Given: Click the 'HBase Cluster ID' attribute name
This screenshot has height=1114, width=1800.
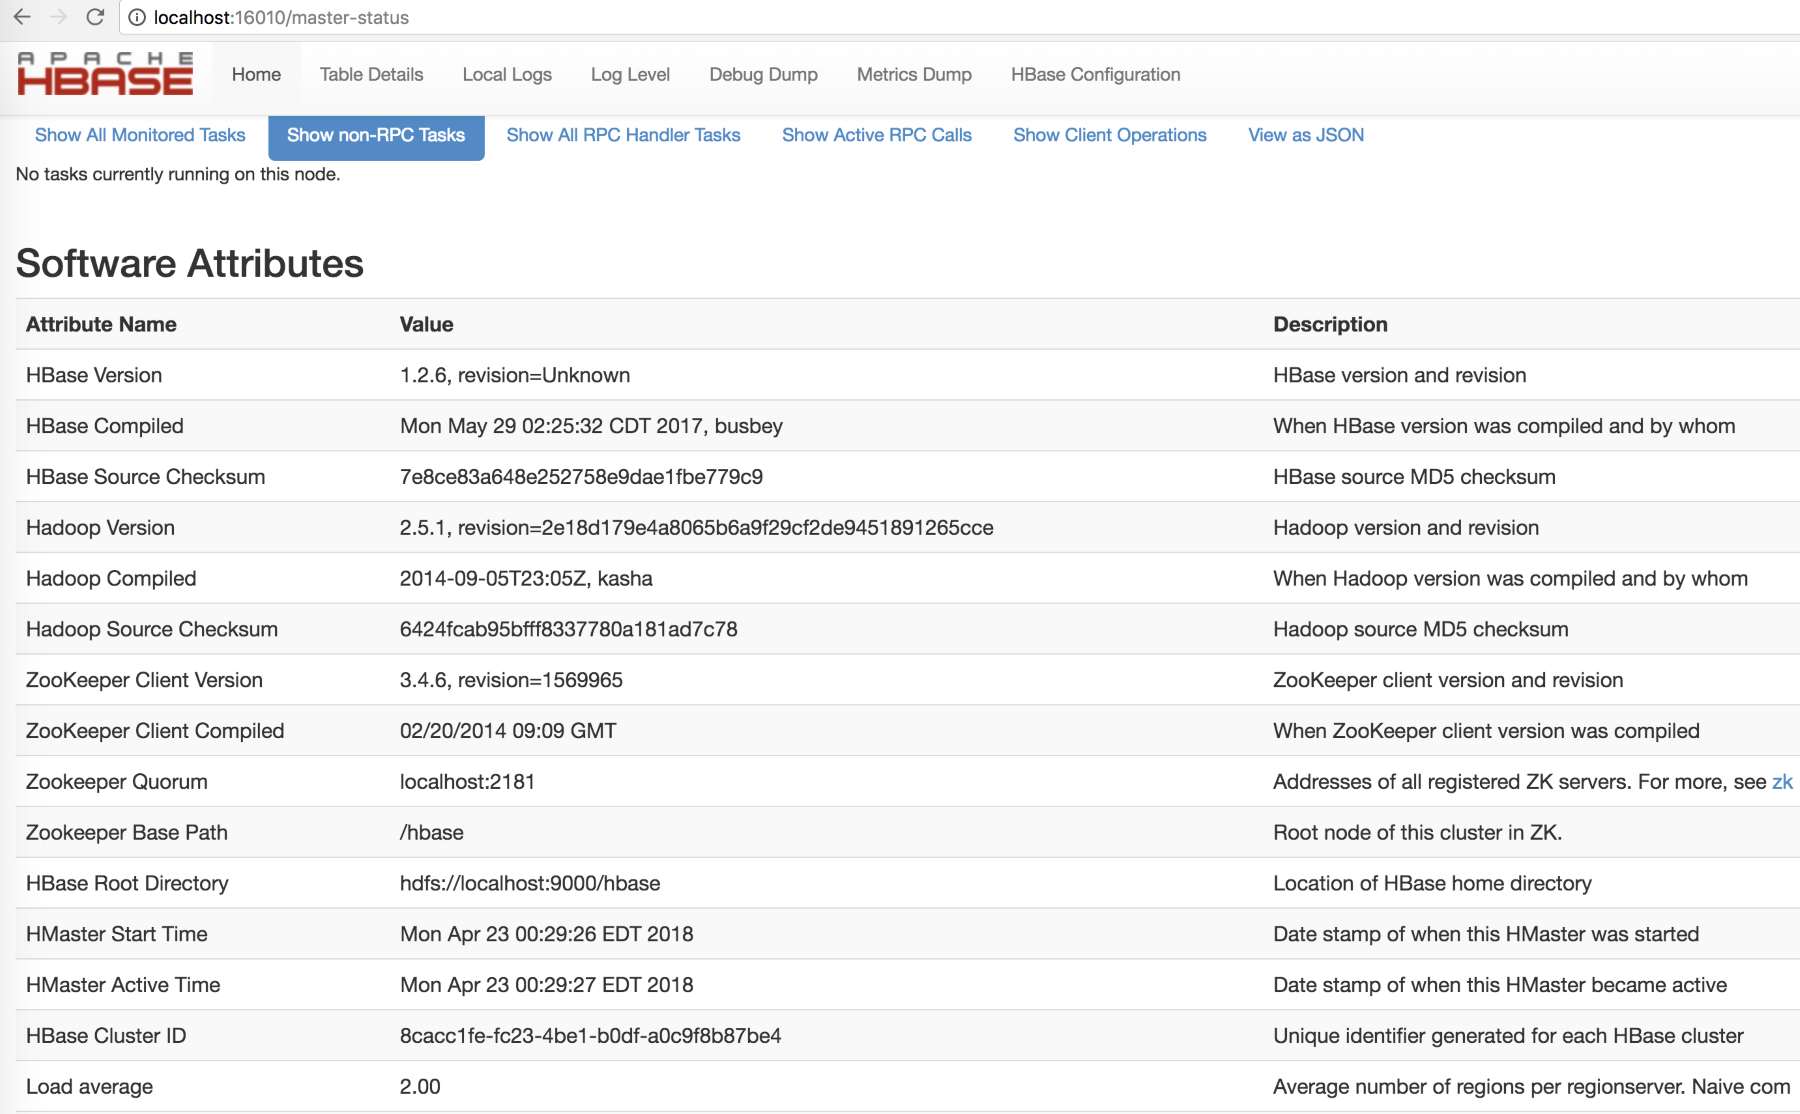Looking at the screenshot, I should point(106,1036).
